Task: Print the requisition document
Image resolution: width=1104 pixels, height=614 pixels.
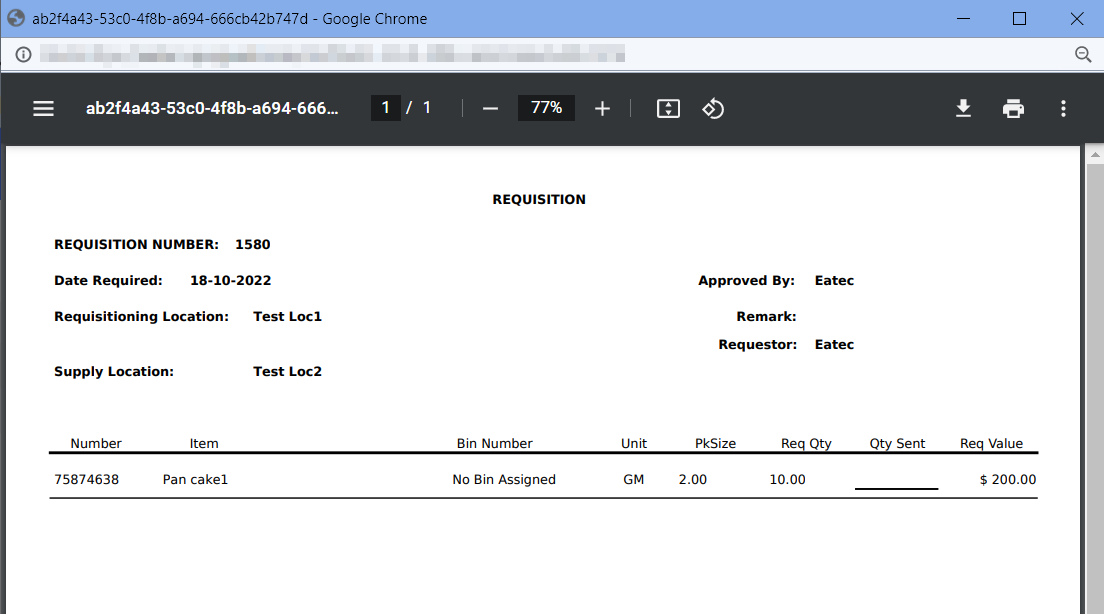Action: coord(1013,108)
